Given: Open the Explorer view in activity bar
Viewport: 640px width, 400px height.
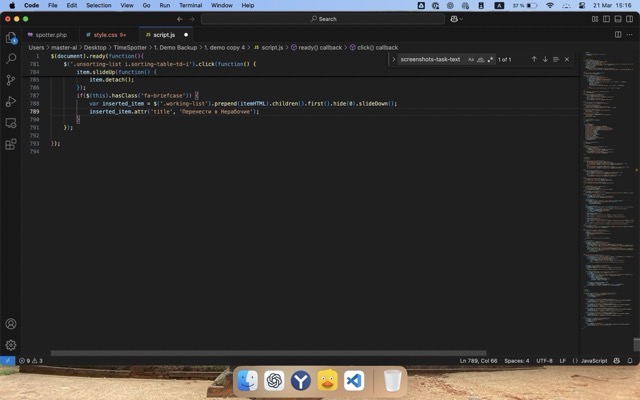Looking at the screenshot, I should coord(11,38).
